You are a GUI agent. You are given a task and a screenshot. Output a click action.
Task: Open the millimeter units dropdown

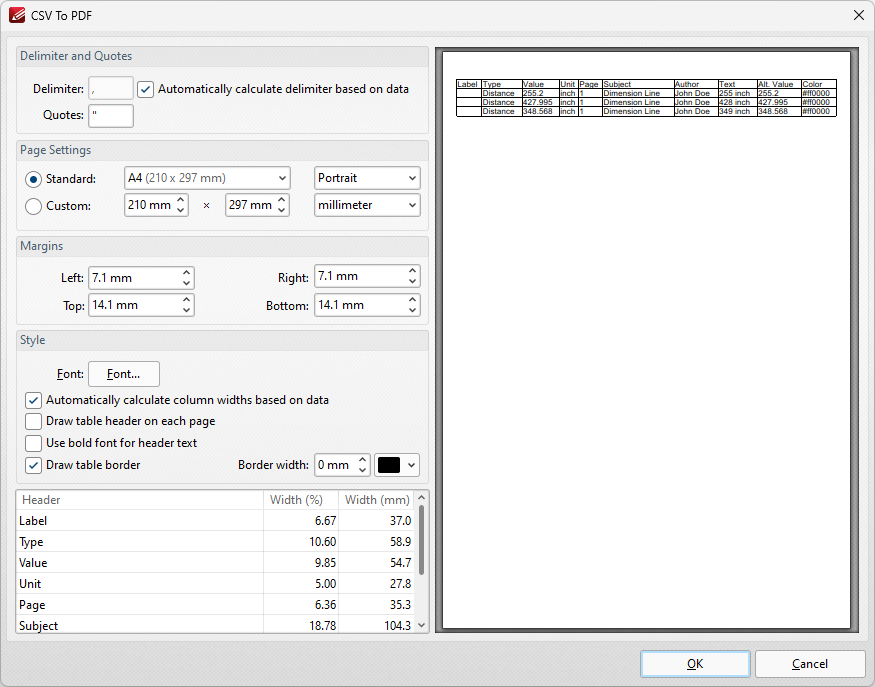click(367, 205)
